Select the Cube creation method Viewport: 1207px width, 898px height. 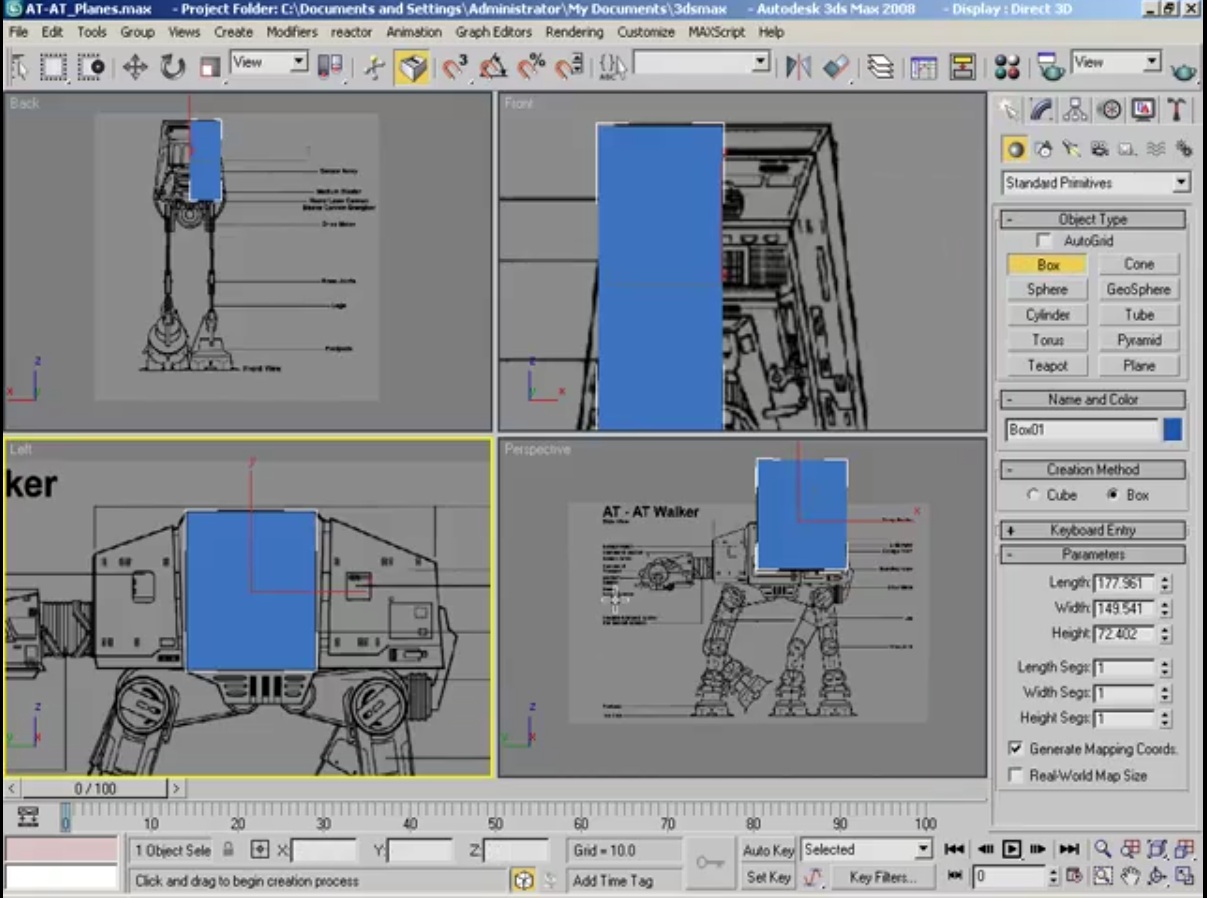pyautogui.click(x=1033, y=495)
